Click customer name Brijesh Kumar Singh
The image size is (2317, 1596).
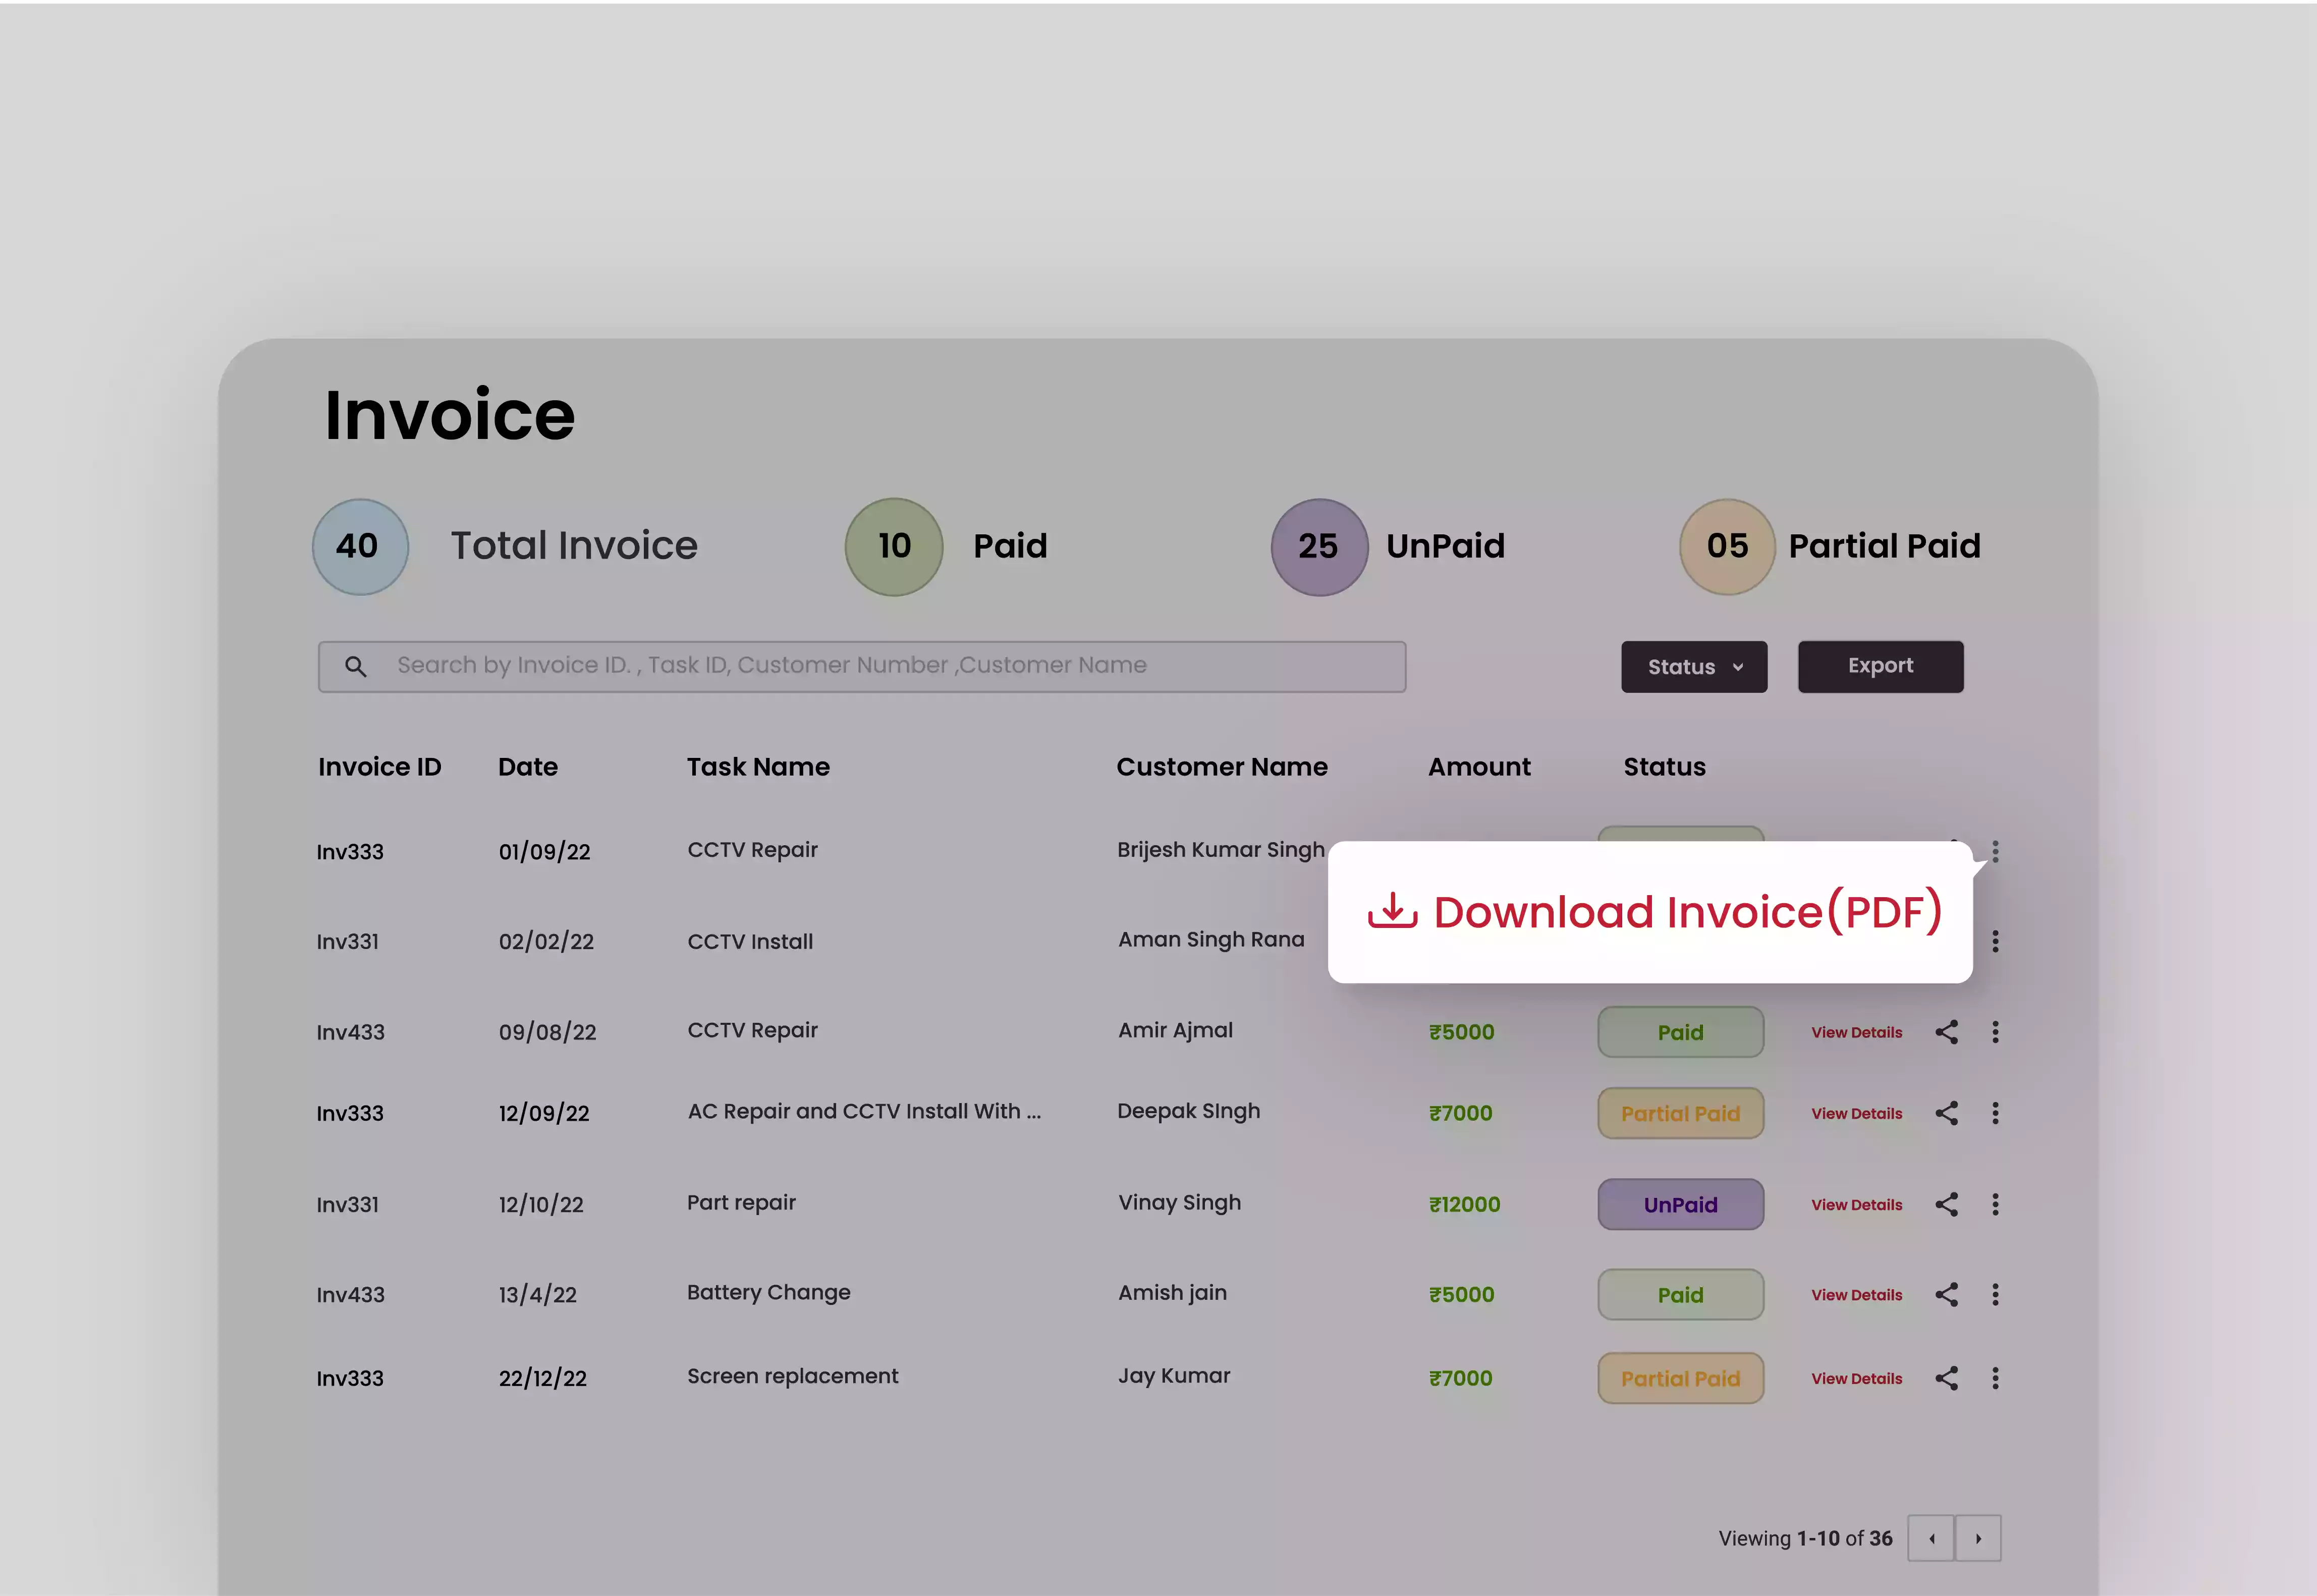point(1220,850)
